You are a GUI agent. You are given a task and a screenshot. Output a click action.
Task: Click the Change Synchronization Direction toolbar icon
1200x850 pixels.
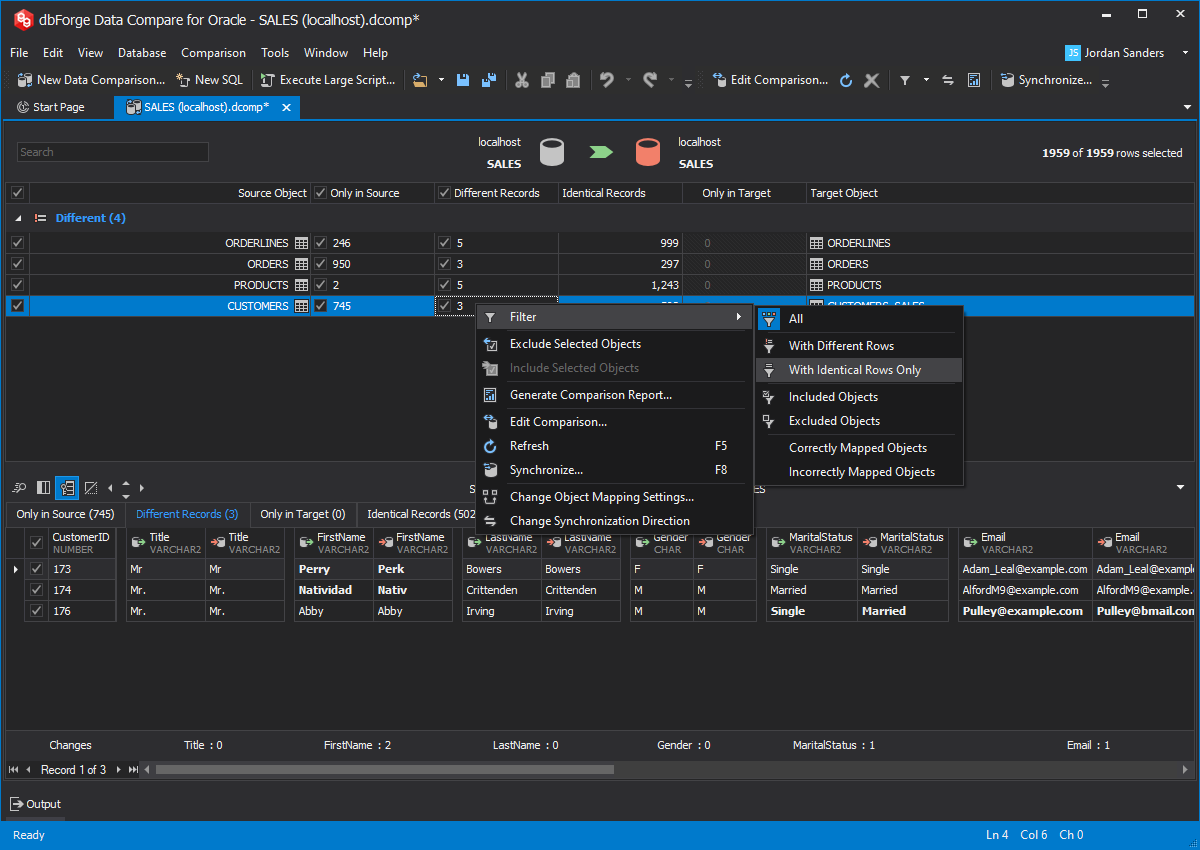coord(948,80)
